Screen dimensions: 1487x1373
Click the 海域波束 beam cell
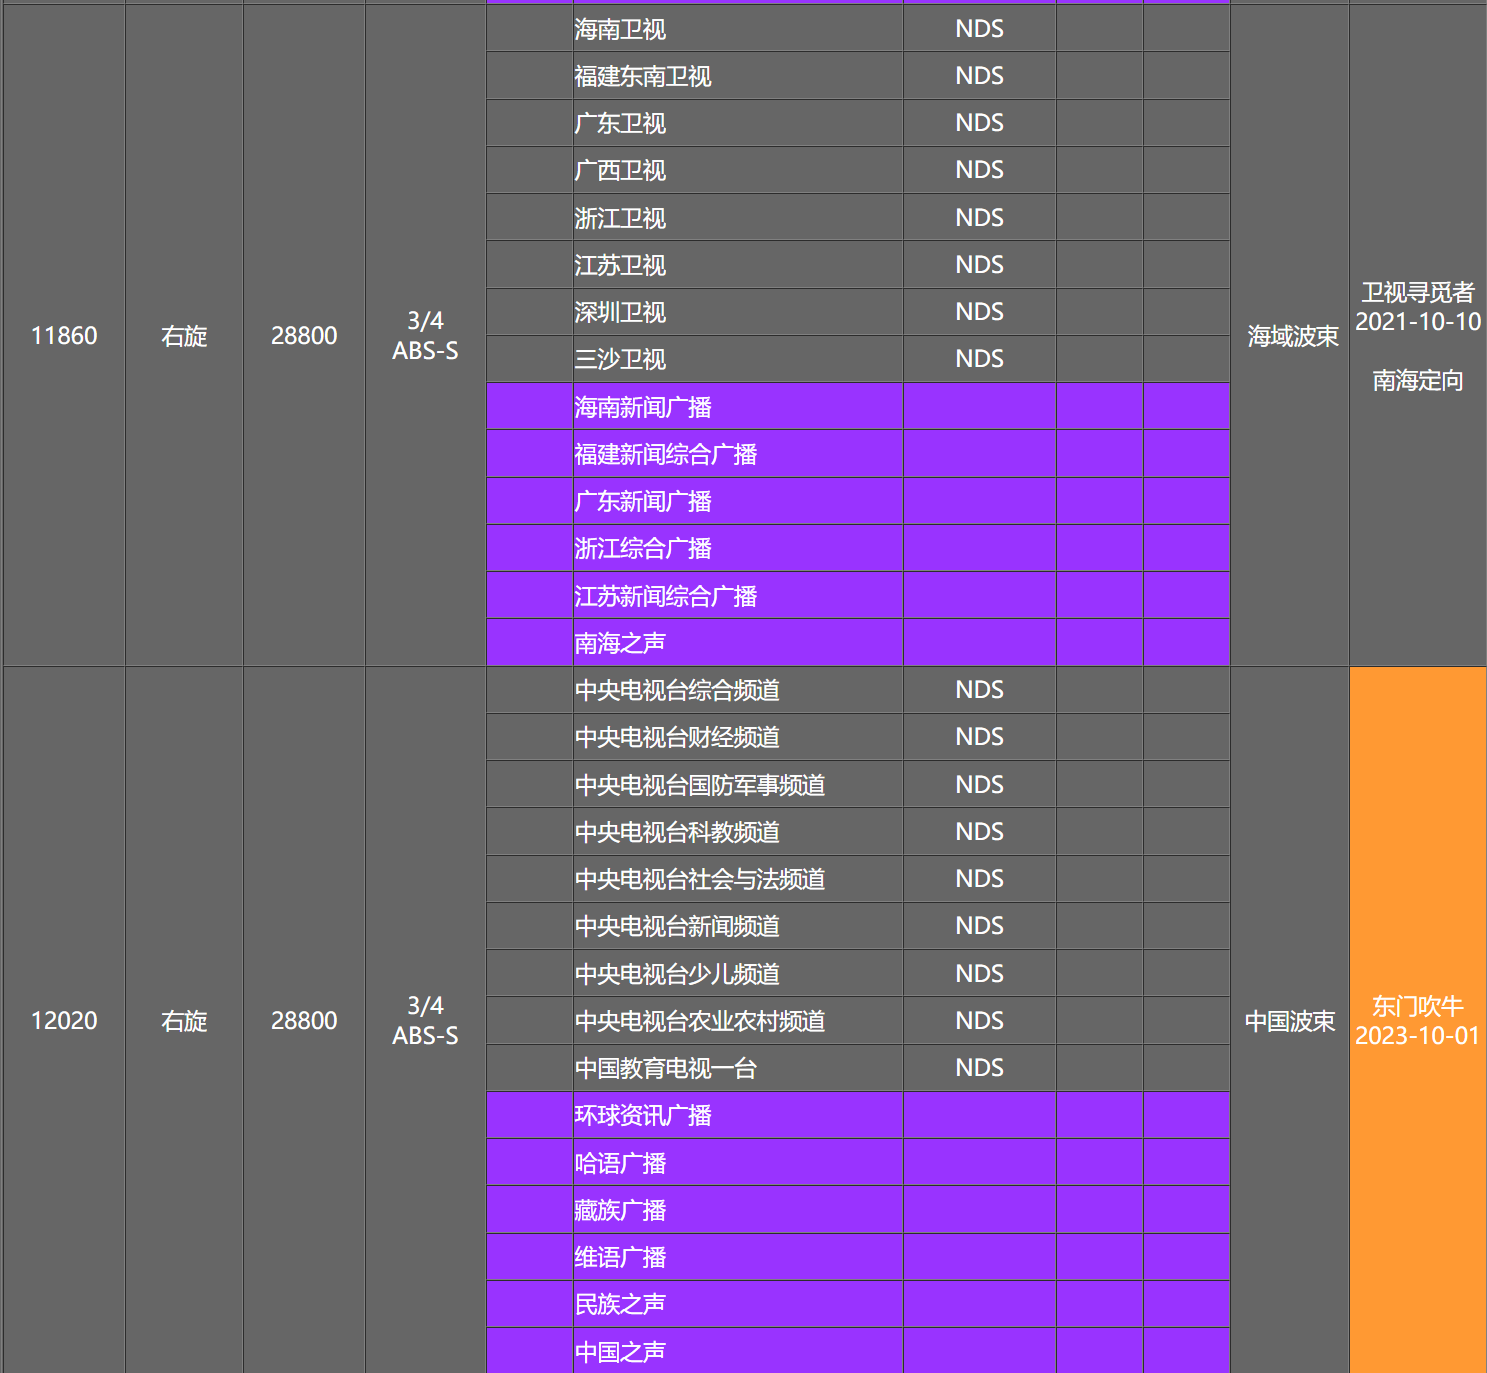pyautogui.click(x=1290, y=335)
